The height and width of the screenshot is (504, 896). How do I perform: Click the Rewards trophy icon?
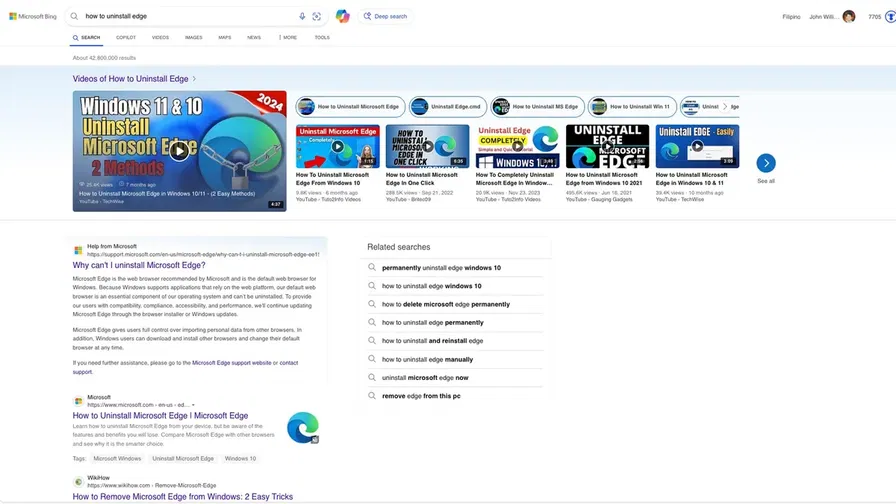tap(889, 16)
